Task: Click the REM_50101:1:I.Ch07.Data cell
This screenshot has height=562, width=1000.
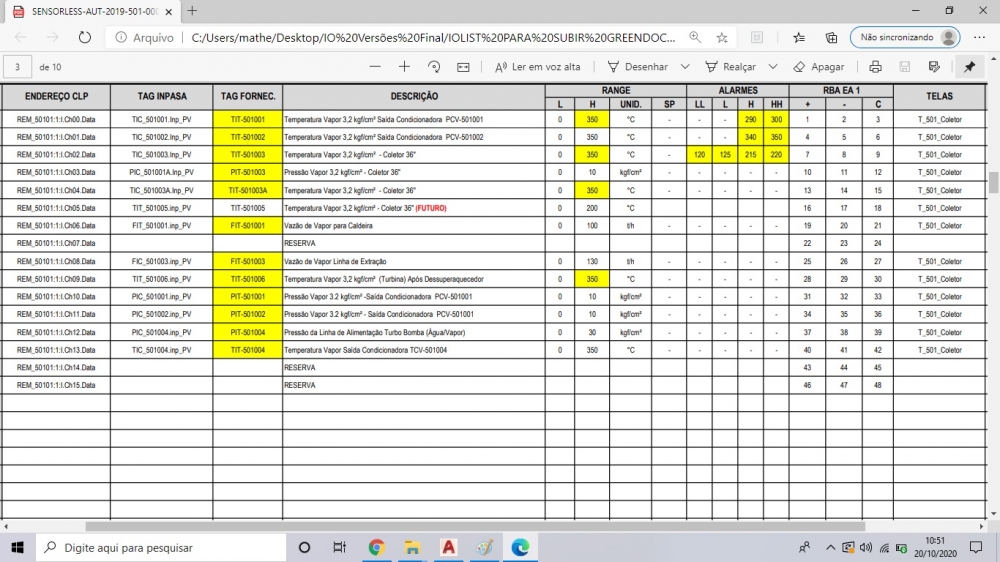Action: (x=55, y=243)
